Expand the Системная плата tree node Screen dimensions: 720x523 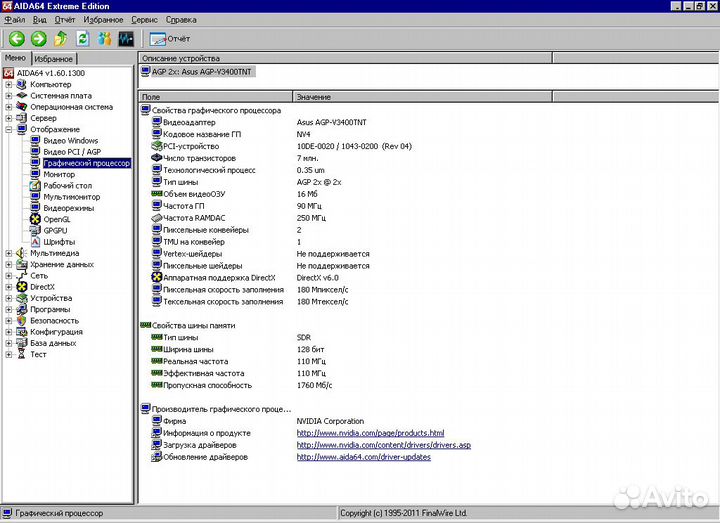pos(9,96)
